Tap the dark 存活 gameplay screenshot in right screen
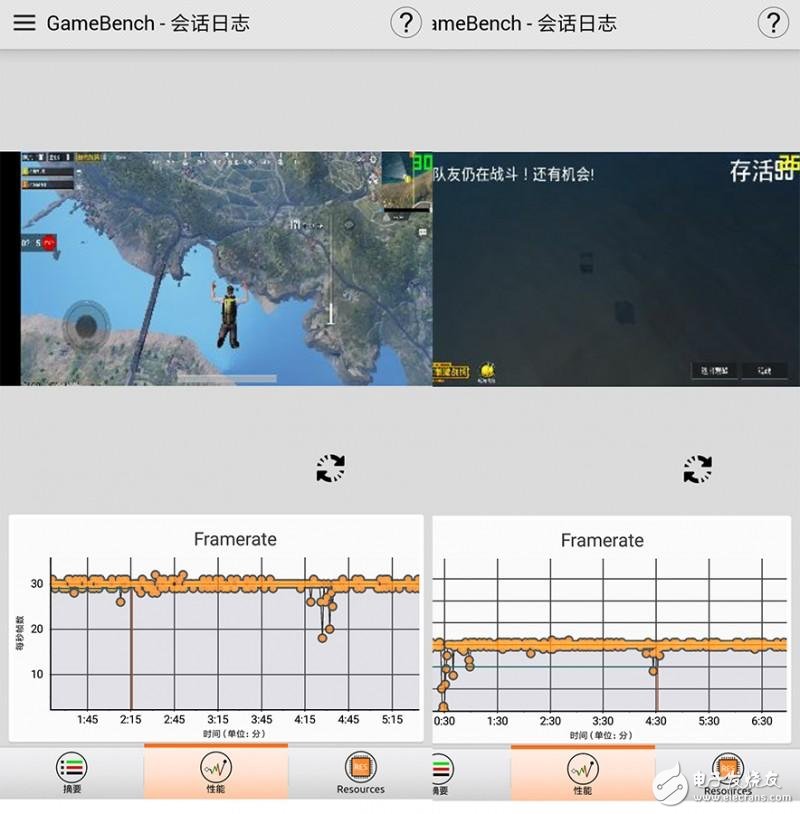Viewport: 800px width, 814px height. tap(616, 269)
